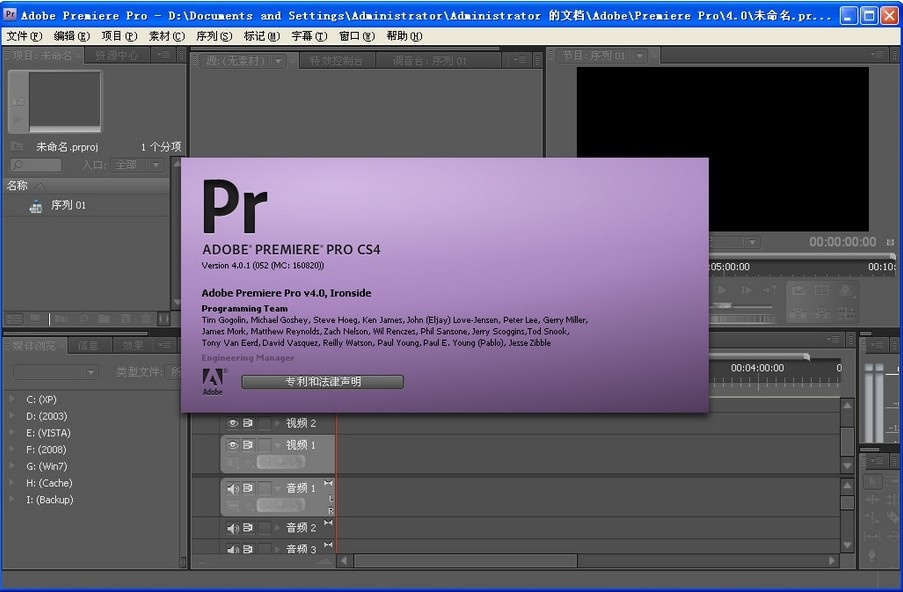The width and height of the screenshot is (903, 592).
Task: Click the program monitor extract icon
Action: click(x=822, y=313)
